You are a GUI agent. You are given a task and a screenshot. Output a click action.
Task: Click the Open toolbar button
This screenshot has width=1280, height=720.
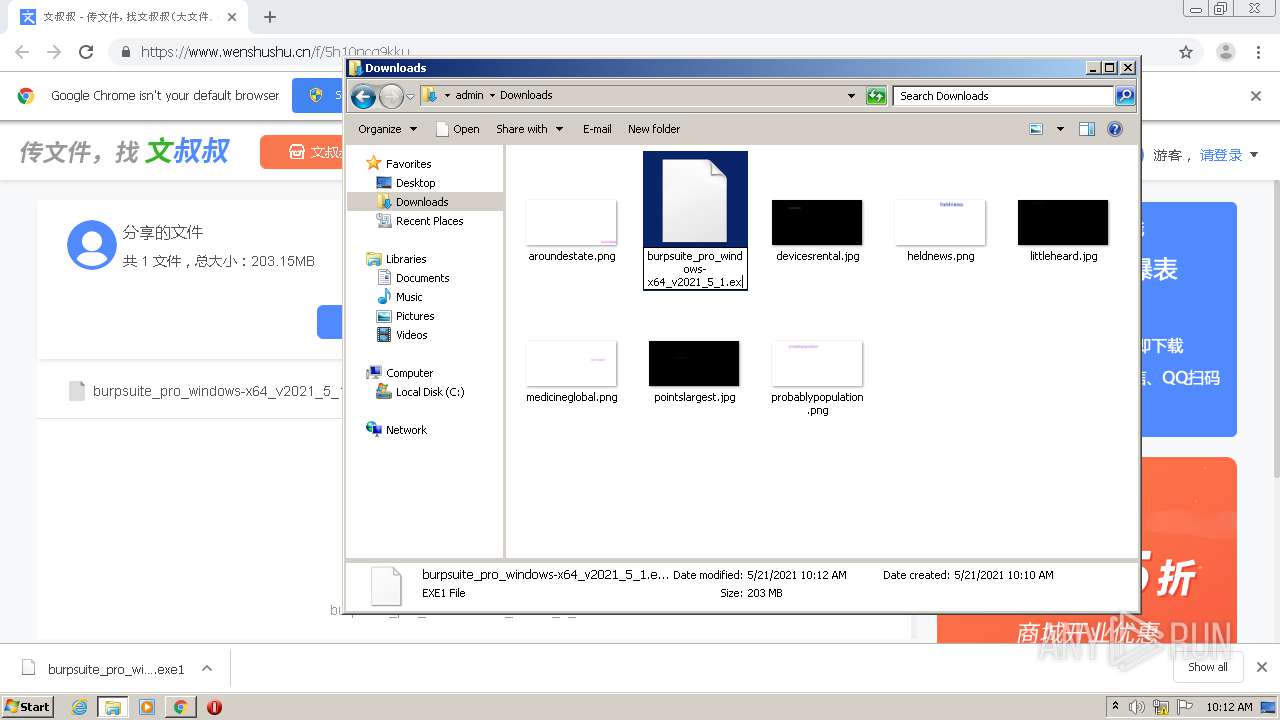pos(458,129)
